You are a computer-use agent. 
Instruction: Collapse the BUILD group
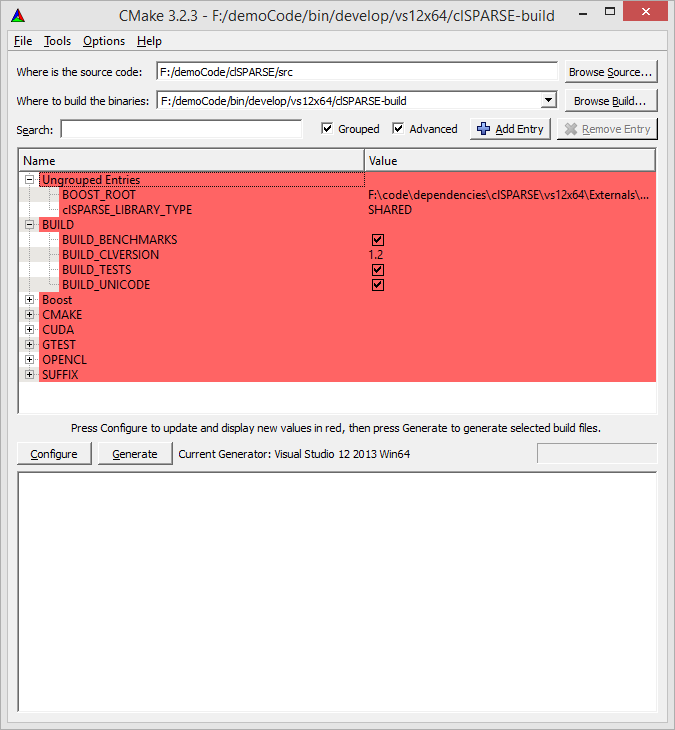[29, 224]
